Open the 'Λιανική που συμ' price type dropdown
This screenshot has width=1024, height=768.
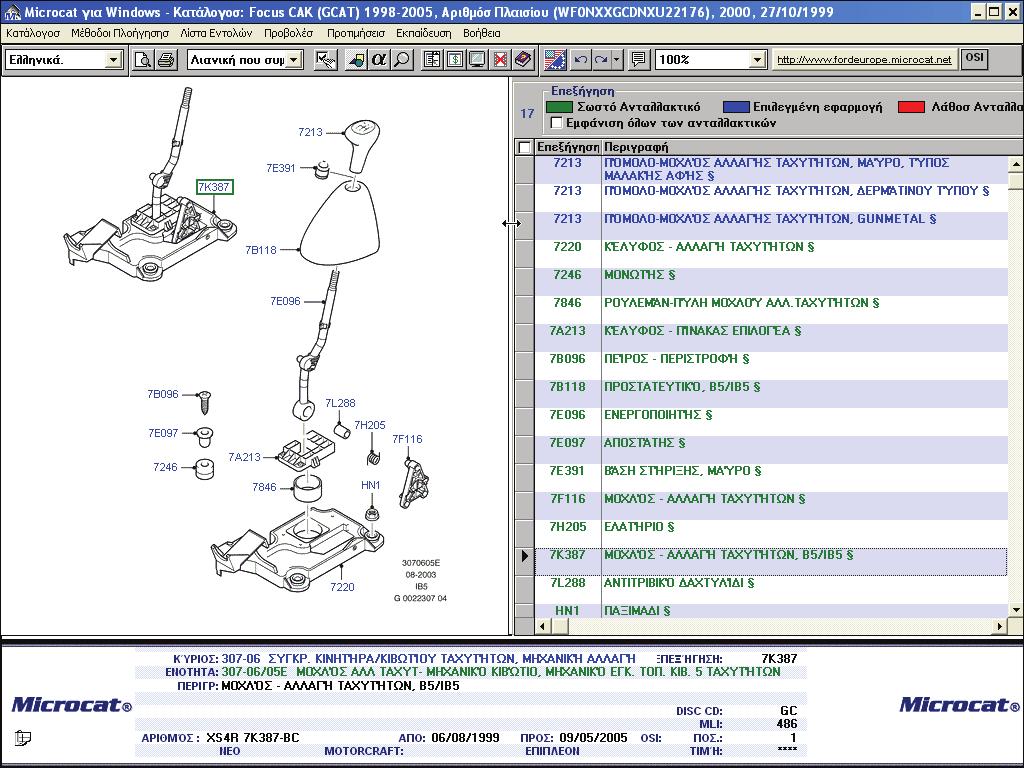(294, 60)
